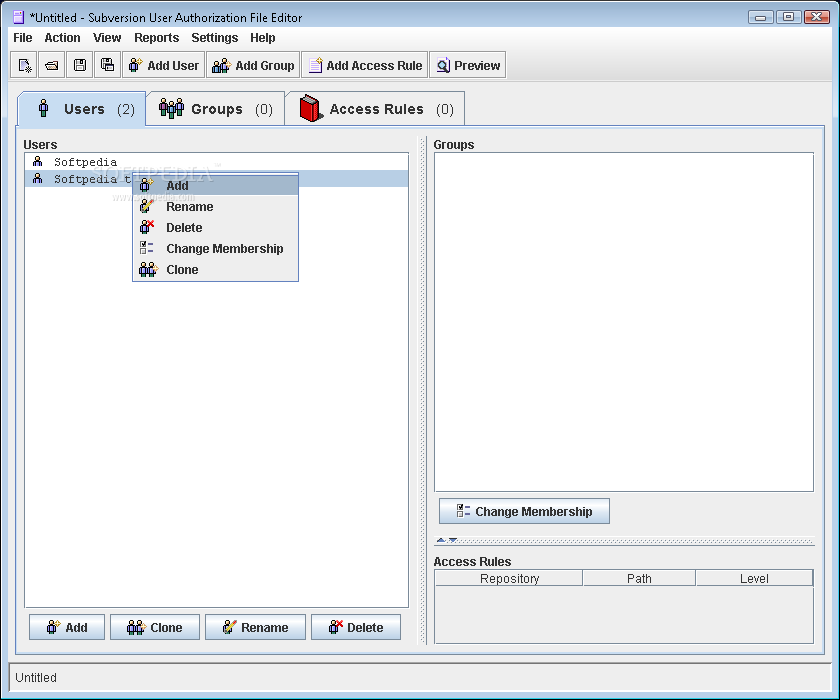This screenshot has height=700, width=840.
Task: Click the down arrow on the splitter
Action: (x=453, y=540)
